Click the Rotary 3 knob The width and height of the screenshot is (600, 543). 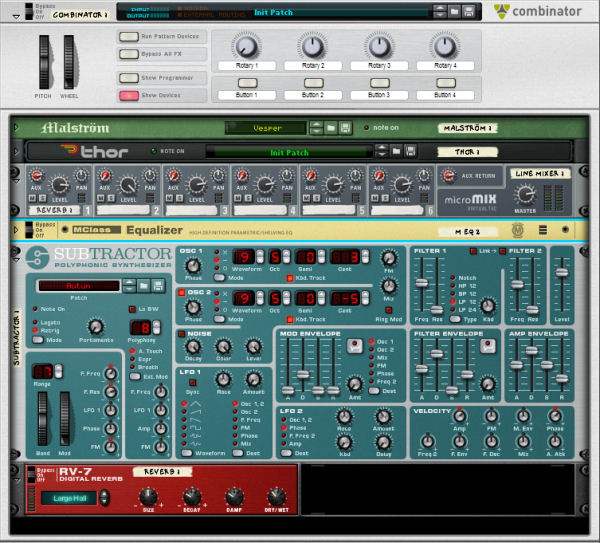[379, 46]
